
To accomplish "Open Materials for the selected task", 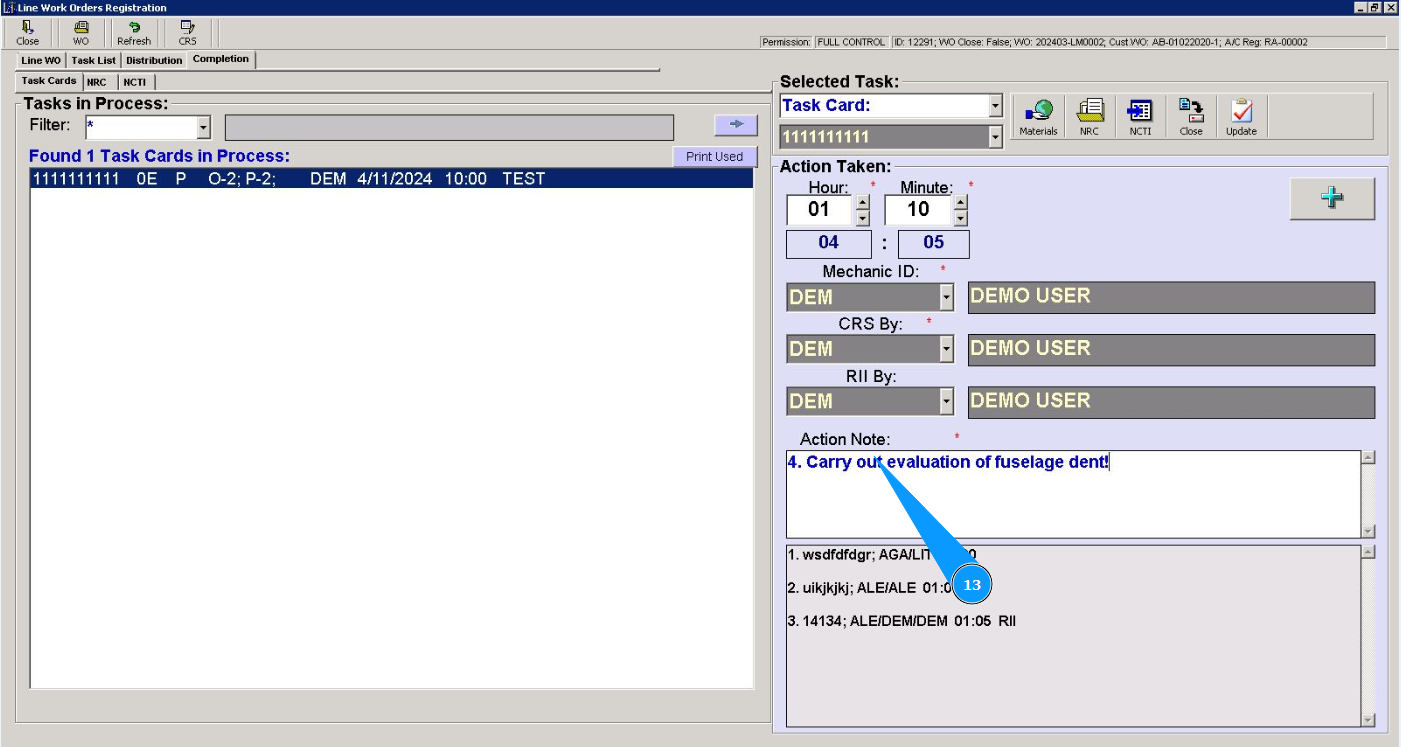I will (x=1038, y=117).
